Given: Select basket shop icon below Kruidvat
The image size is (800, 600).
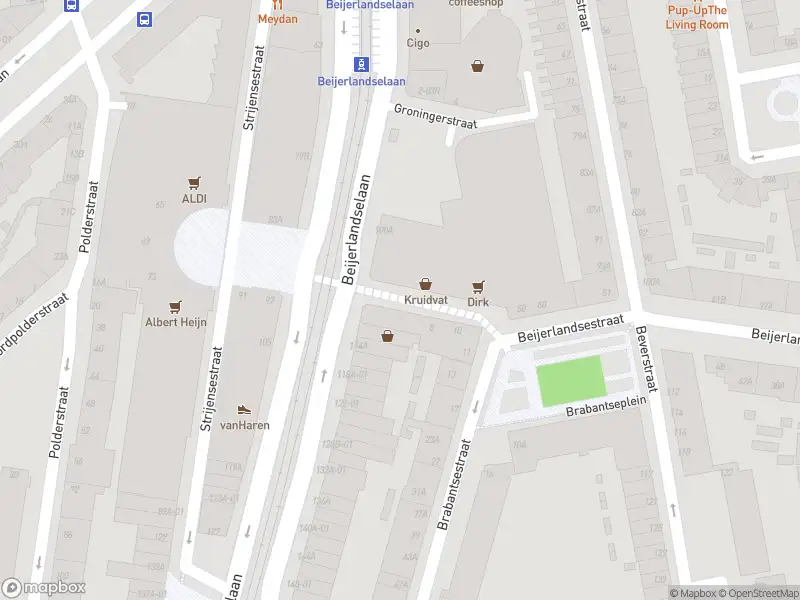Looking at the screenshot, I should point(387,336).
